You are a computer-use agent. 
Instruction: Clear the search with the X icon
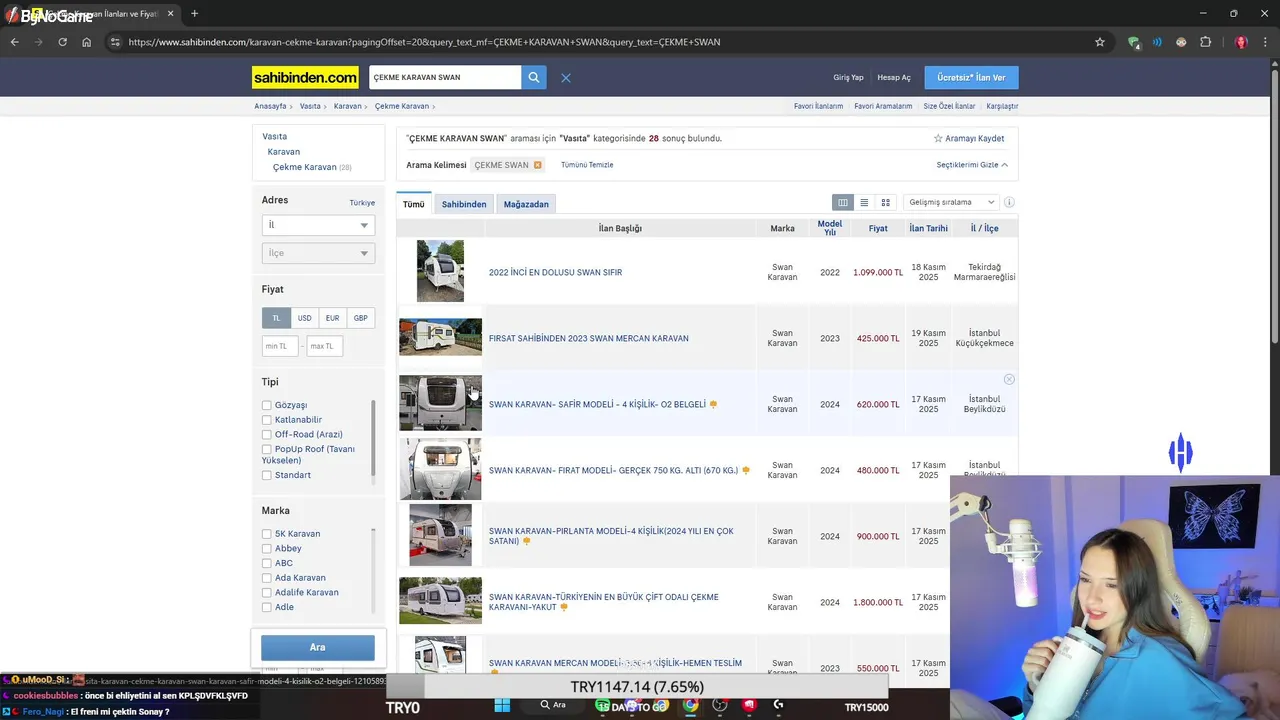click(566, 77)
